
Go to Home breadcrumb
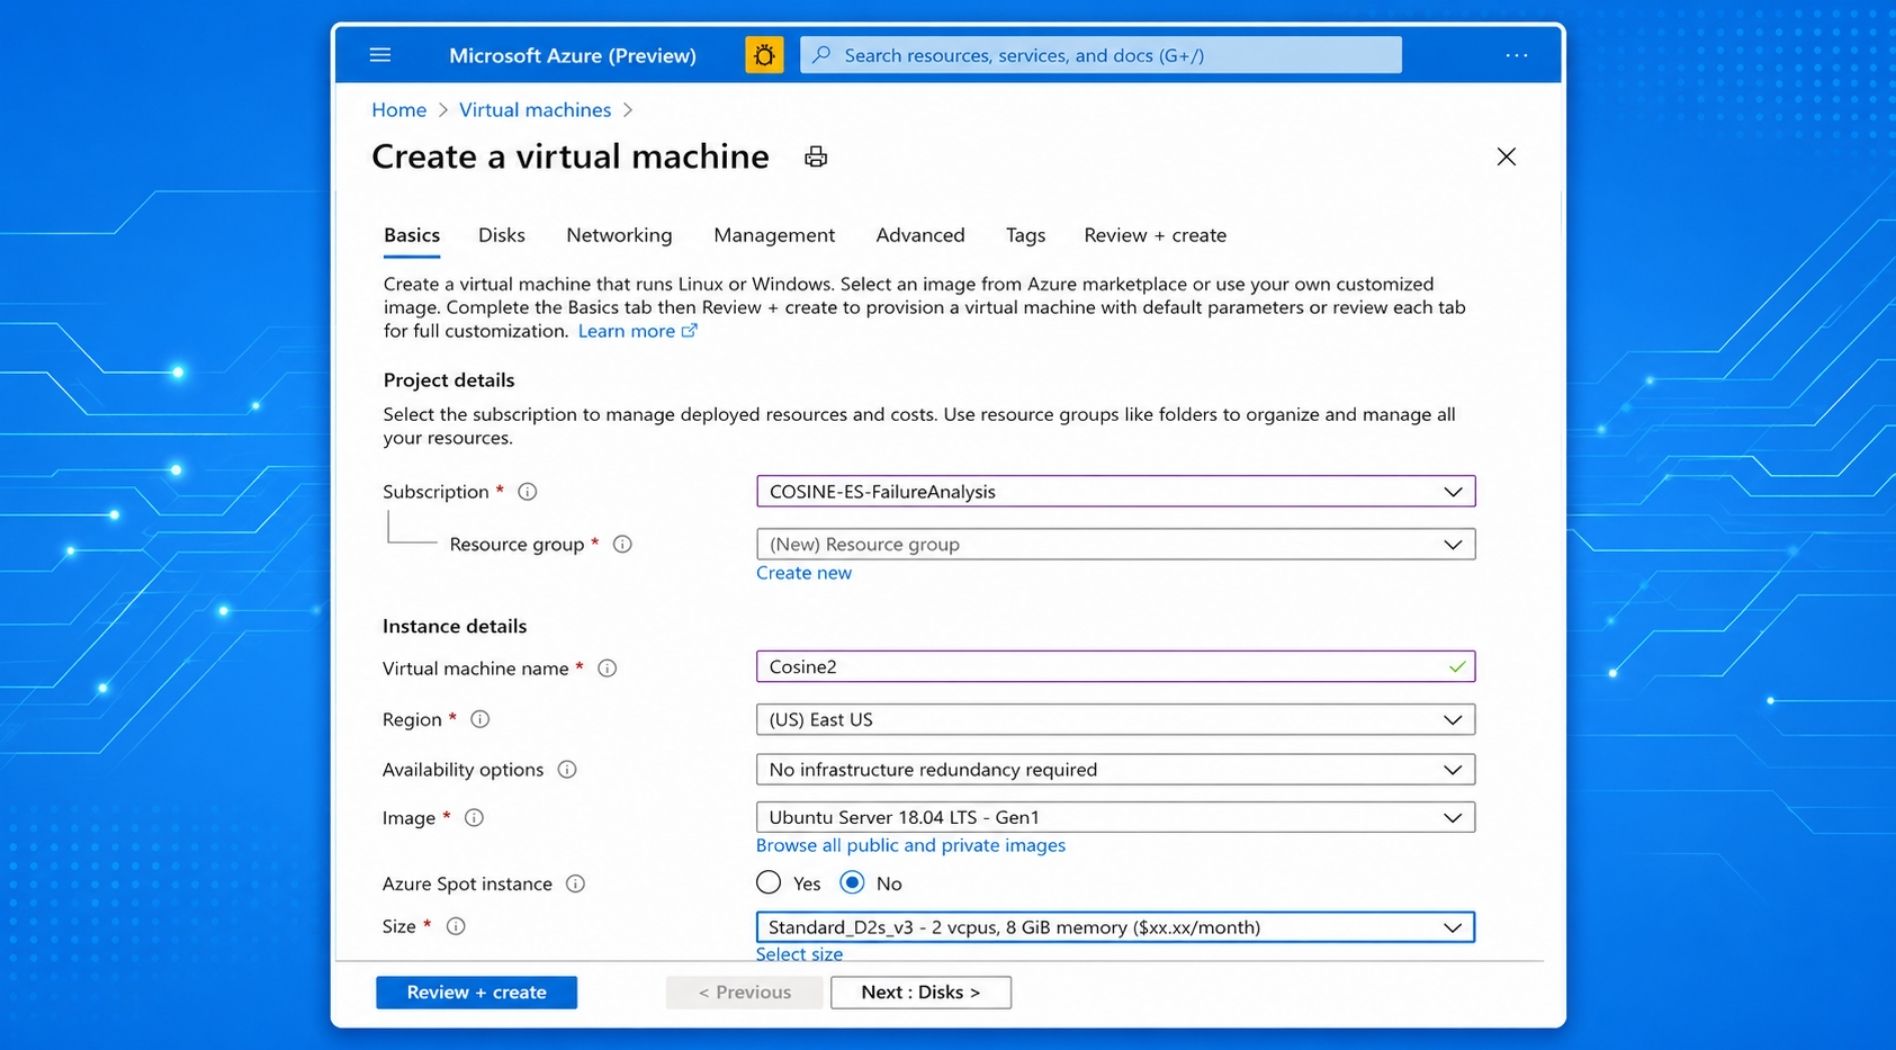point(399,110)
